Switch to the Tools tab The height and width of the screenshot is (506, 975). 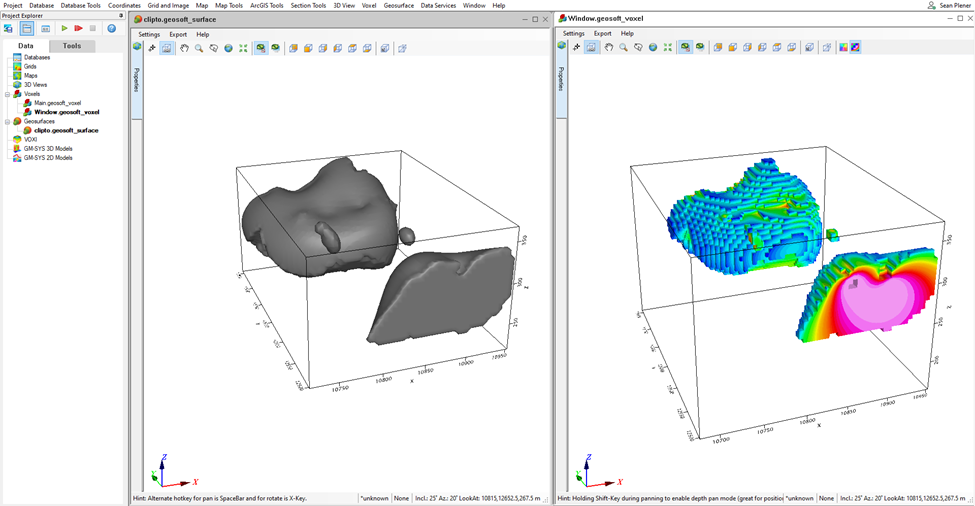72,46
